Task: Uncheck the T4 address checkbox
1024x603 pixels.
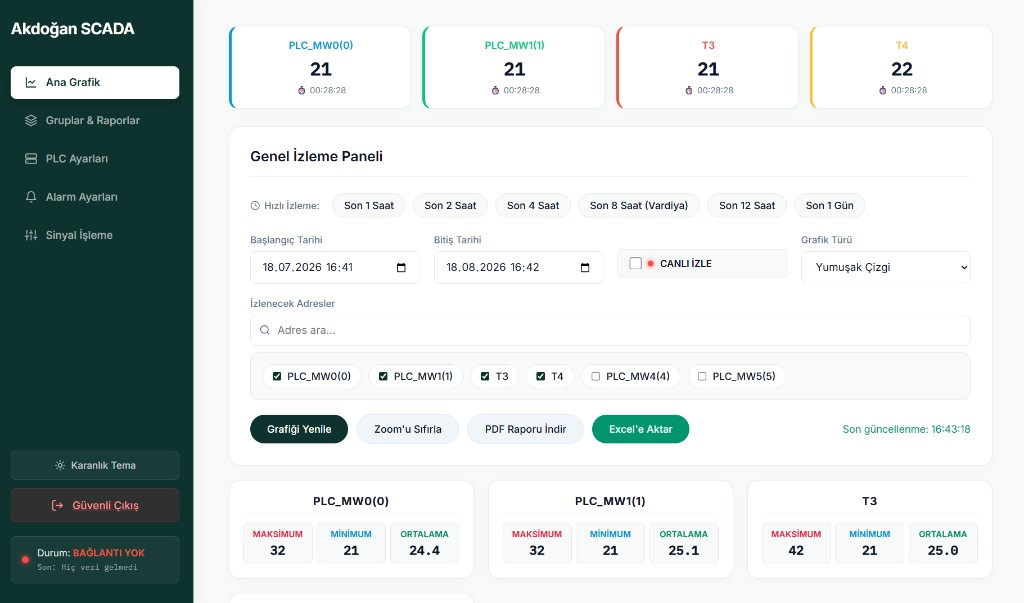Action: tap(541, 376)
